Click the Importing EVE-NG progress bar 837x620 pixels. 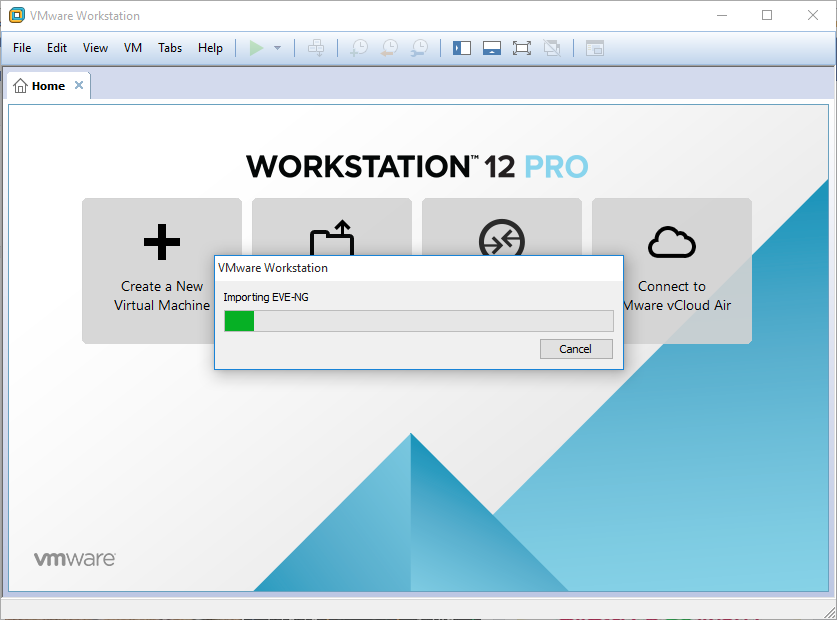pos(419,321)
